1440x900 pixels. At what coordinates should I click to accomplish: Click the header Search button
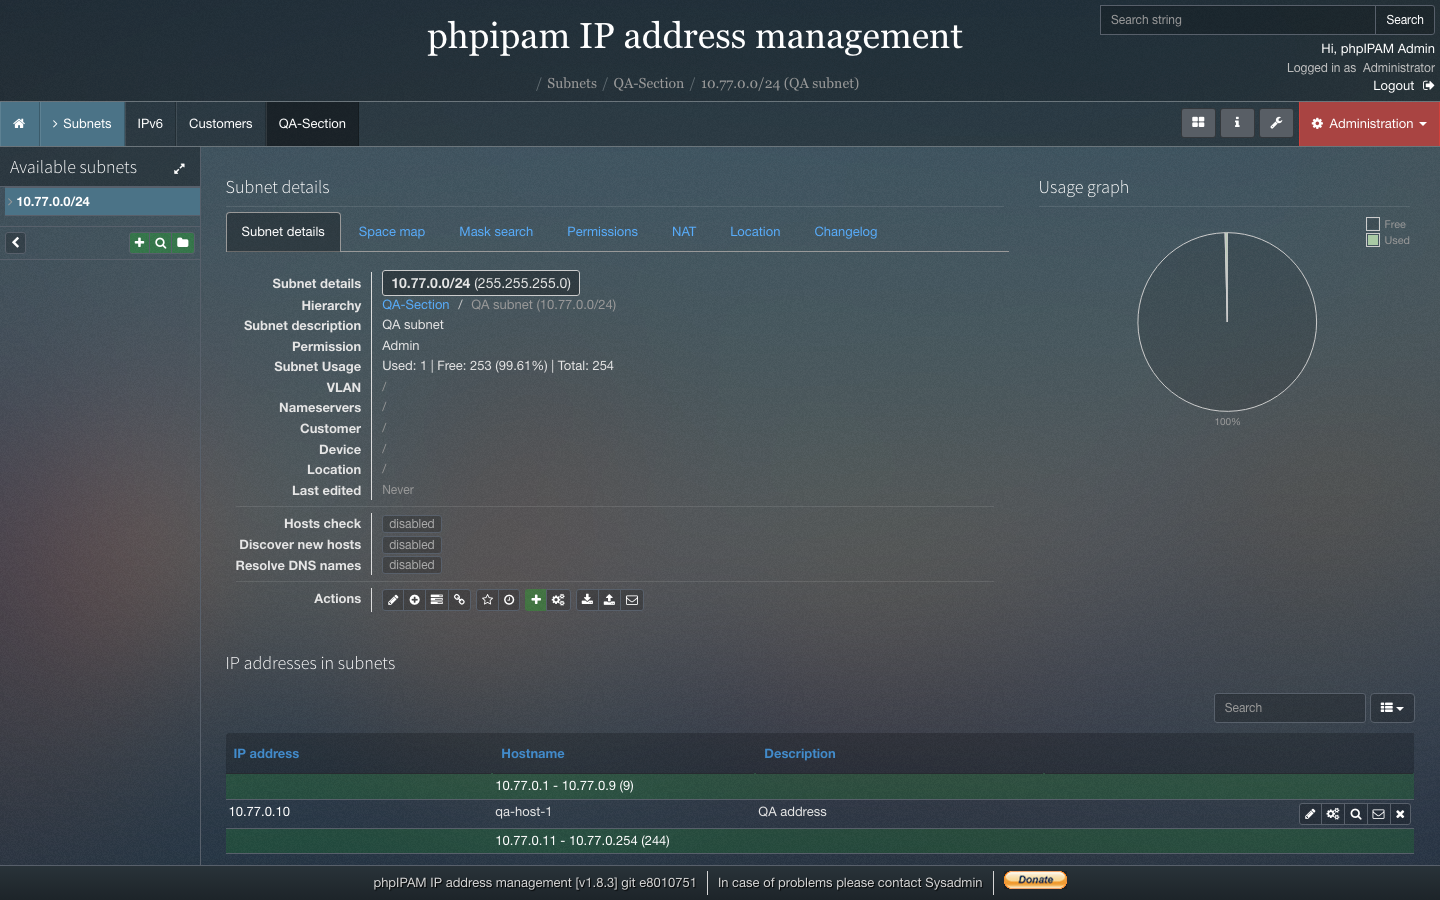pyautogui.click(x=1405, y=20)
